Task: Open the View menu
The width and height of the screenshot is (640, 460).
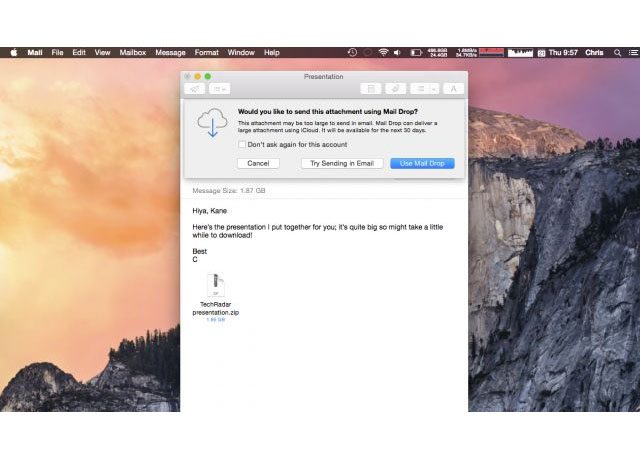Action: click(x=102, y=53)
